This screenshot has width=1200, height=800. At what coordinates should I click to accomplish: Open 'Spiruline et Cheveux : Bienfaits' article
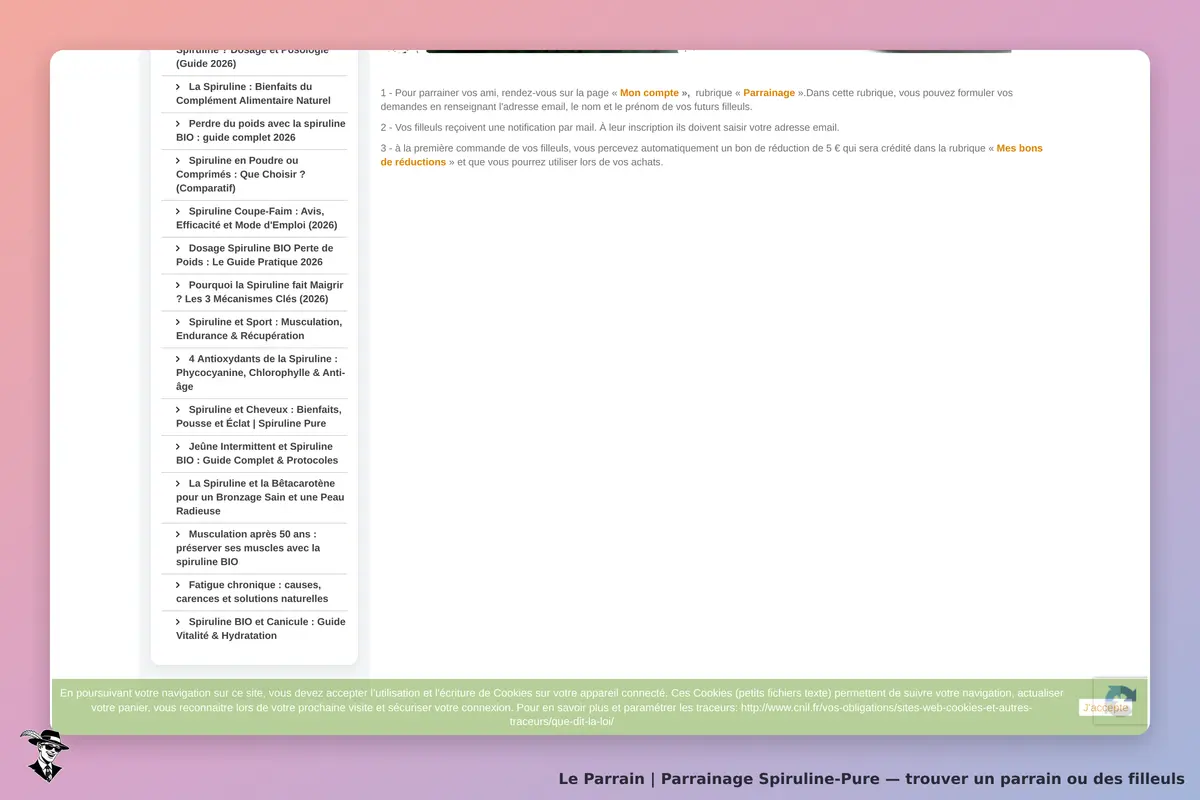[x=259, y=416]
